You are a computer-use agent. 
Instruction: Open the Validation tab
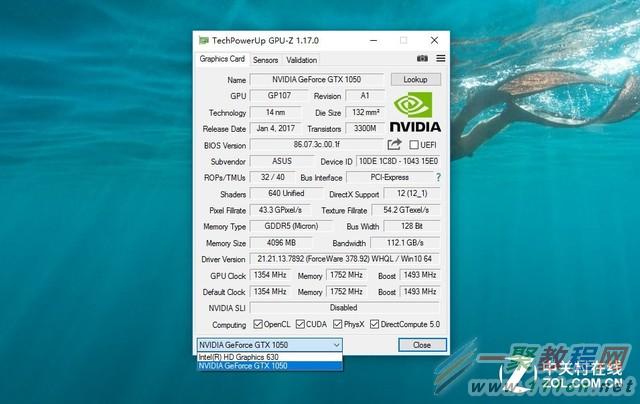[302, 60]
